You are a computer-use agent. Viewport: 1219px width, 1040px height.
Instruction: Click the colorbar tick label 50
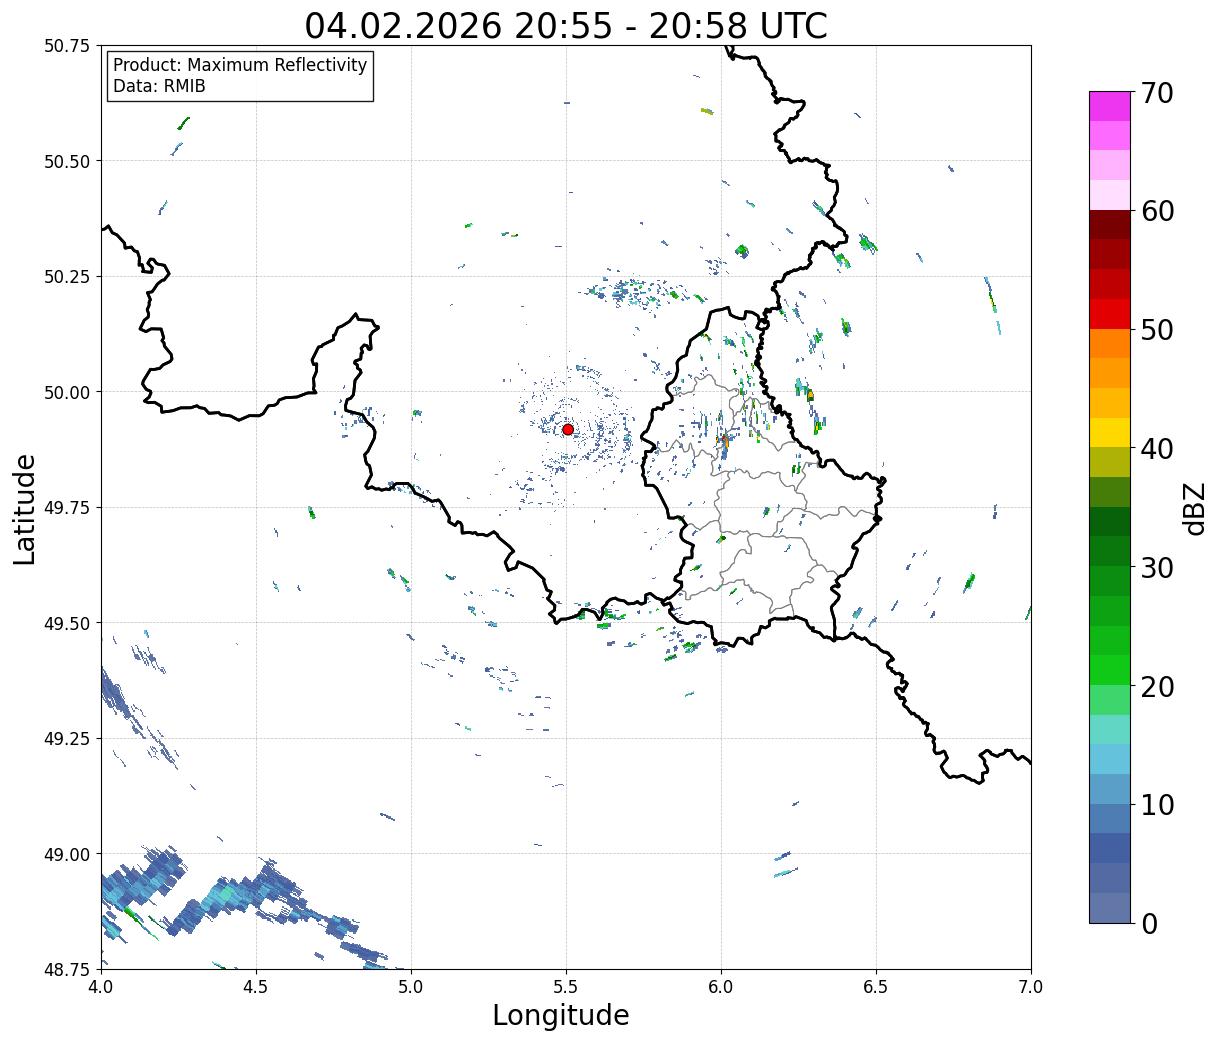pyautogui.click(x=1157, y=330)
